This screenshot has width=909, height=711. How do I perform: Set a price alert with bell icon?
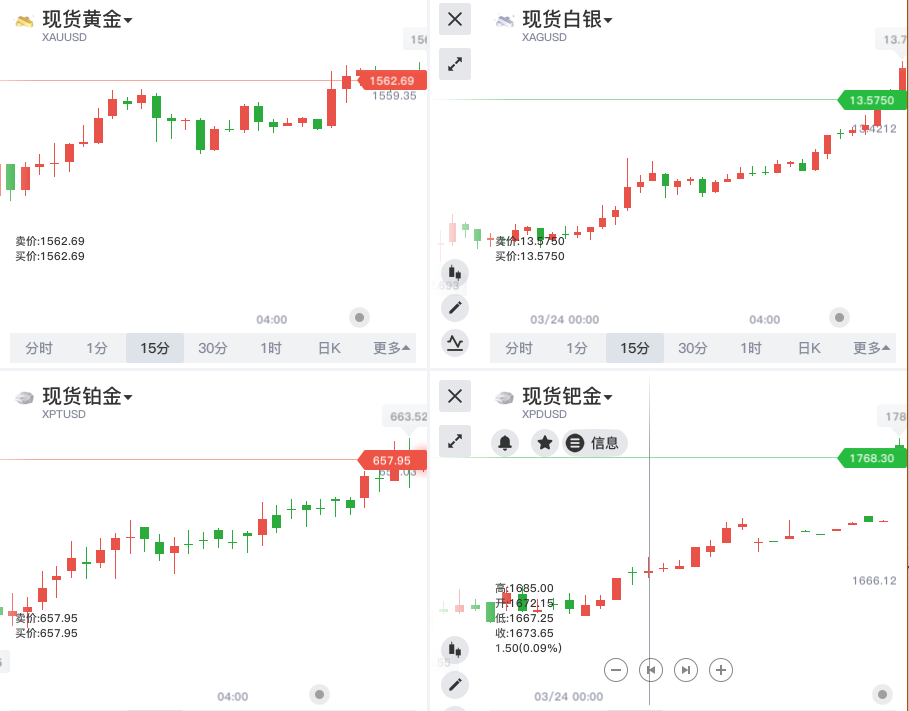[505, 443]
